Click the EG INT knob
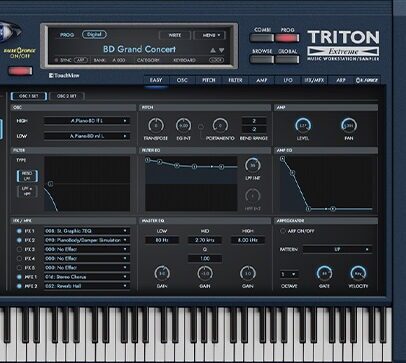406x363 pixels. 183,126
